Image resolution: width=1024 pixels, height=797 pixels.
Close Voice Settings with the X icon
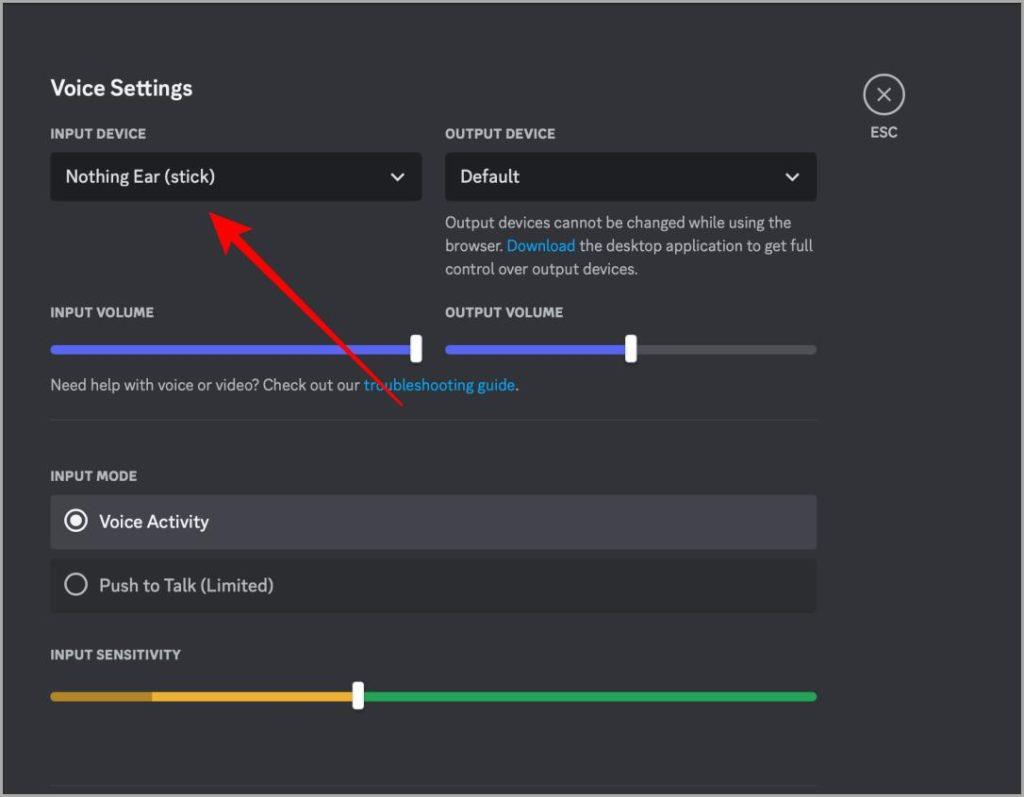click(884, 95)
